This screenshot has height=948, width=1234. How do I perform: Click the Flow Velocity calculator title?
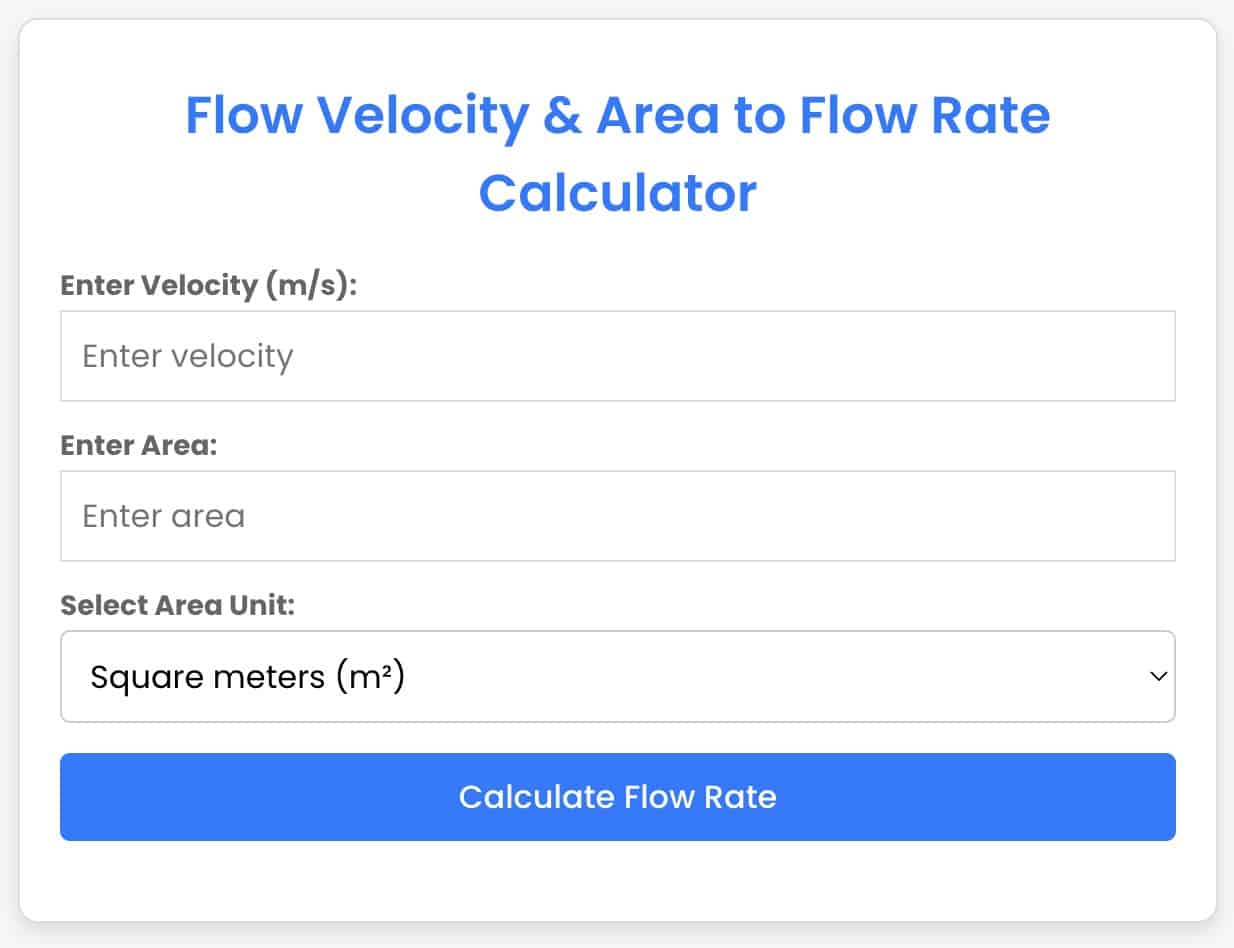point(617,115)
